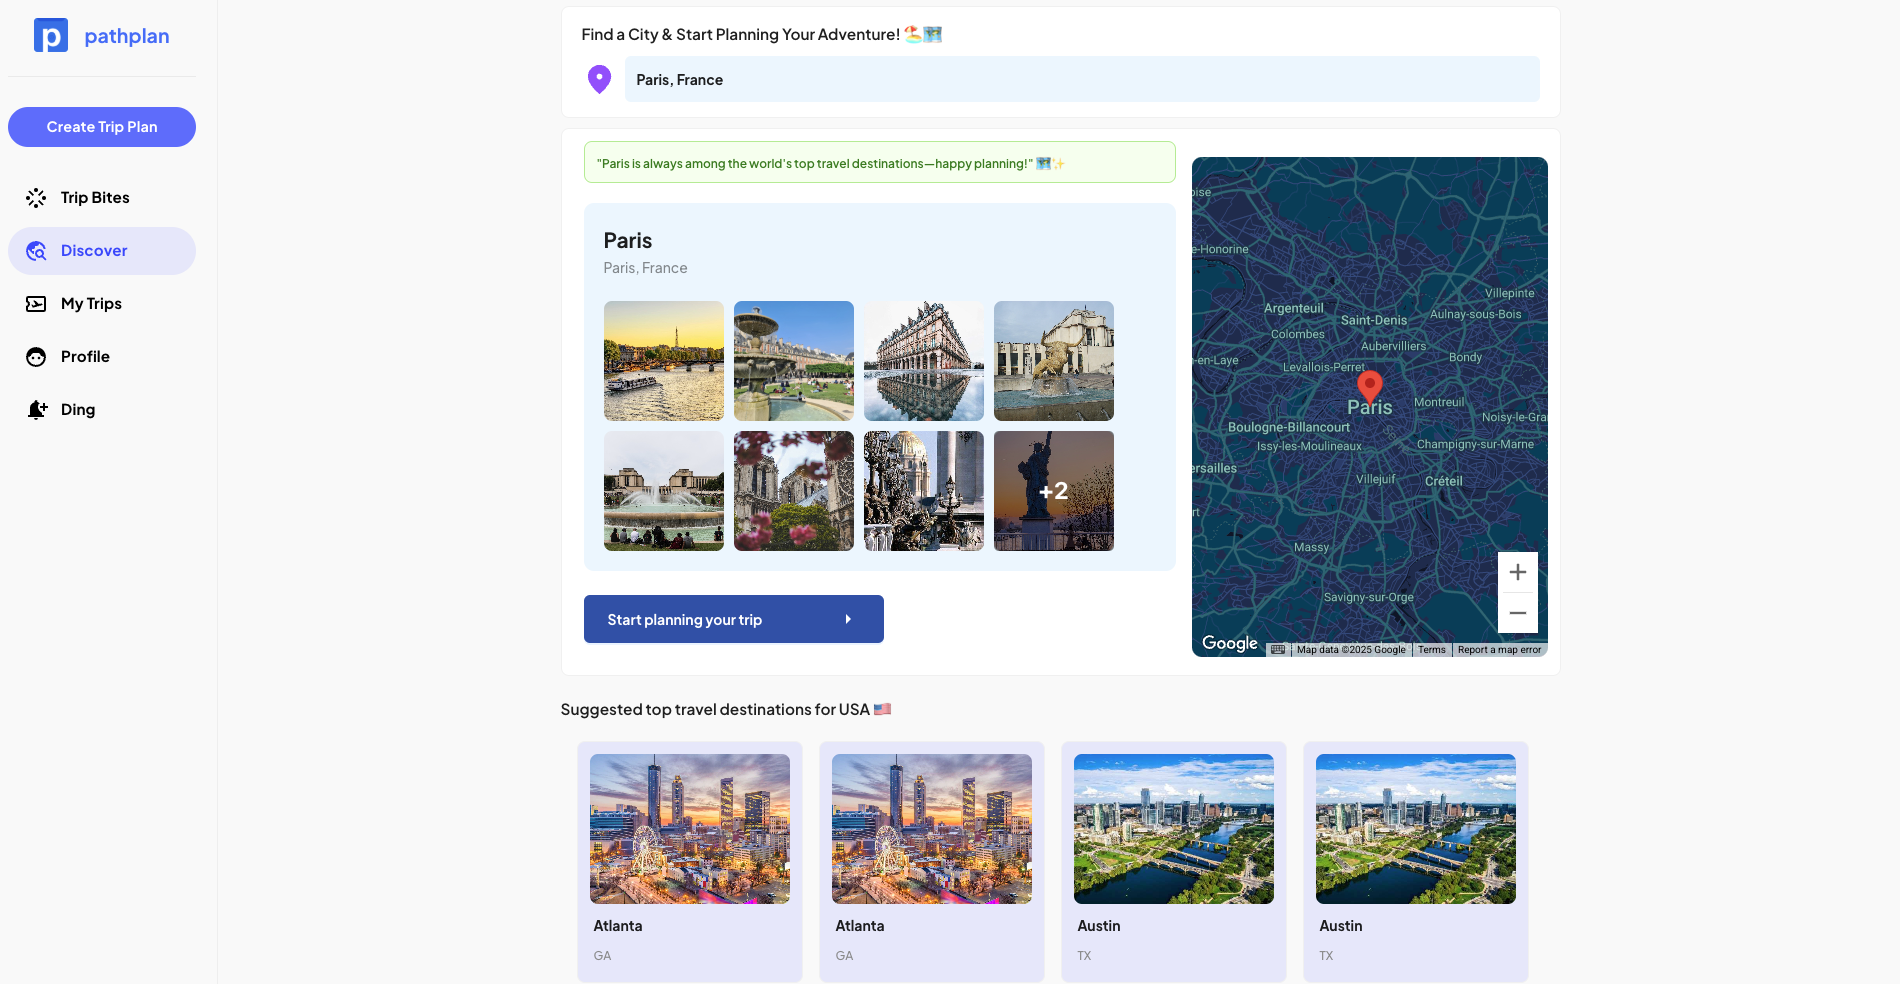Click Villejuif label on the map
The height and width of the screenshot is (984, 1900).
point(1376,479)
